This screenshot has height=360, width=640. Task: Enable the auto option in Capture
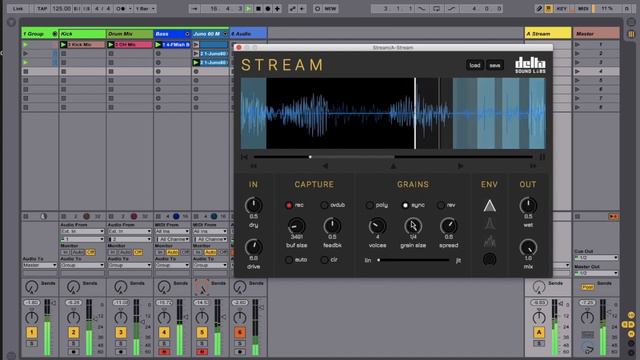click(289, 260)
